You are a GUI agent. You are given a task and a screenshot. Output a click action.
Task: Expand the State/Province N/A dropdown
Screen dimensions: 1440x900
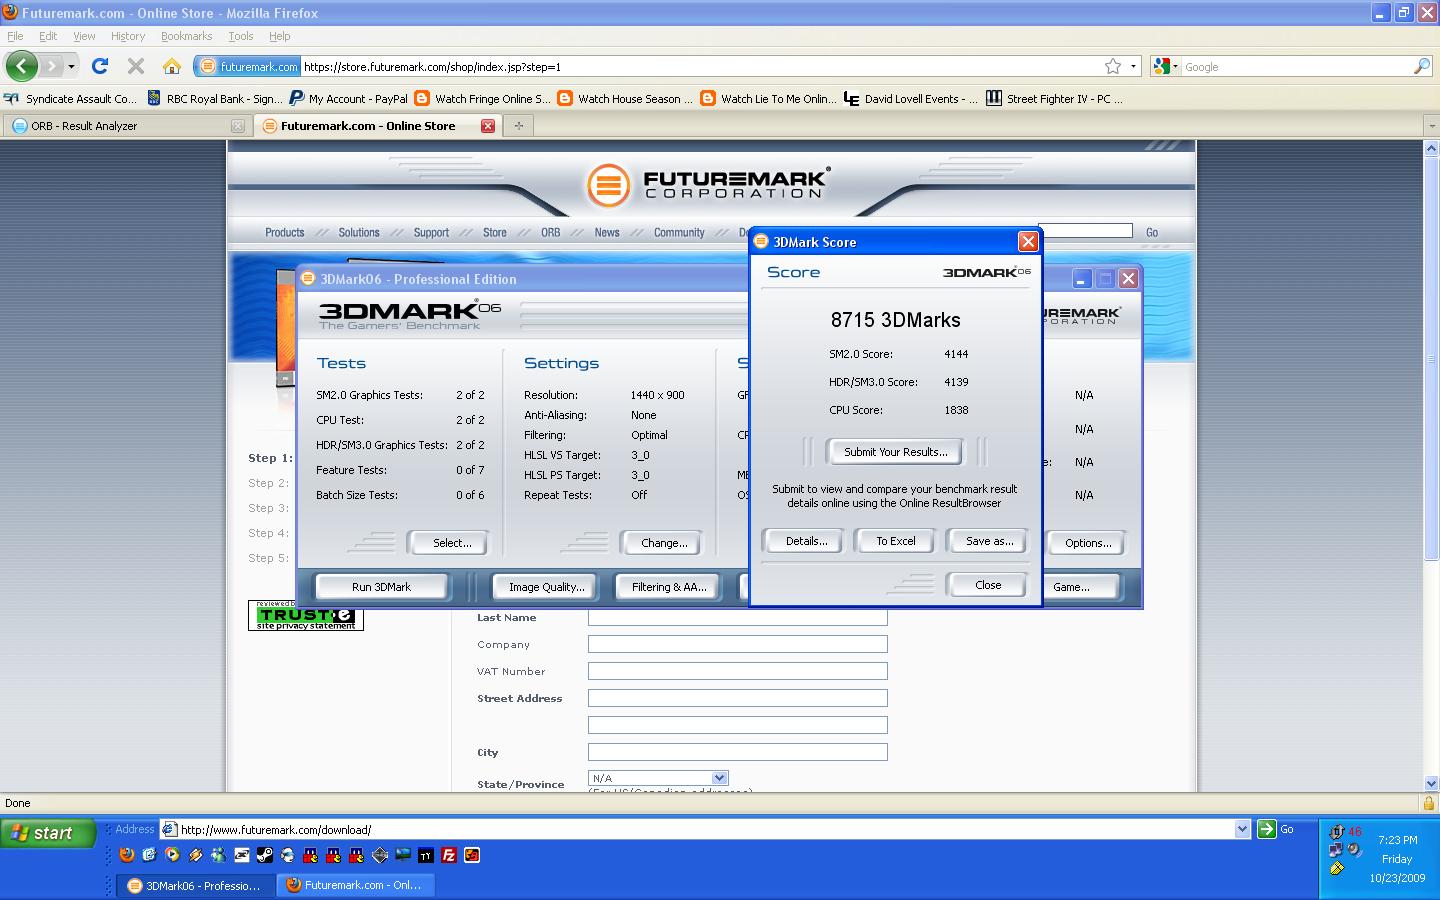[719, 778]
